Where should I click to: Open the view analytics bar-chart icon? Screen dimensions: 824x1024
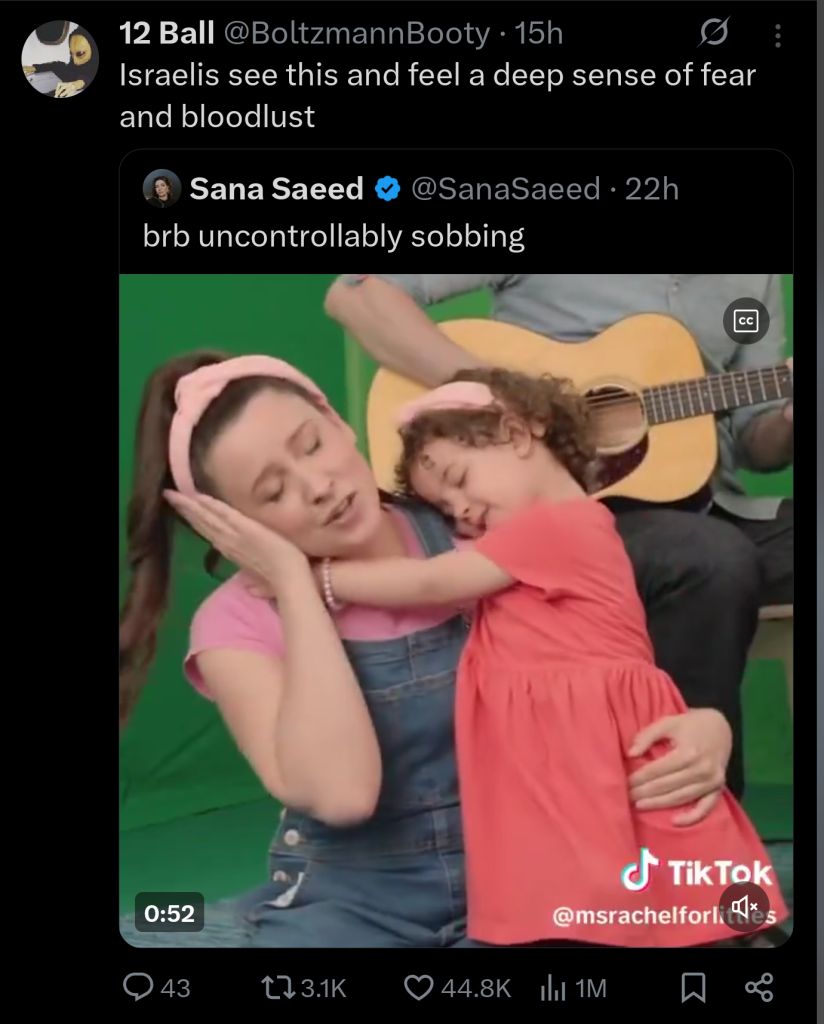coord(552,988)
